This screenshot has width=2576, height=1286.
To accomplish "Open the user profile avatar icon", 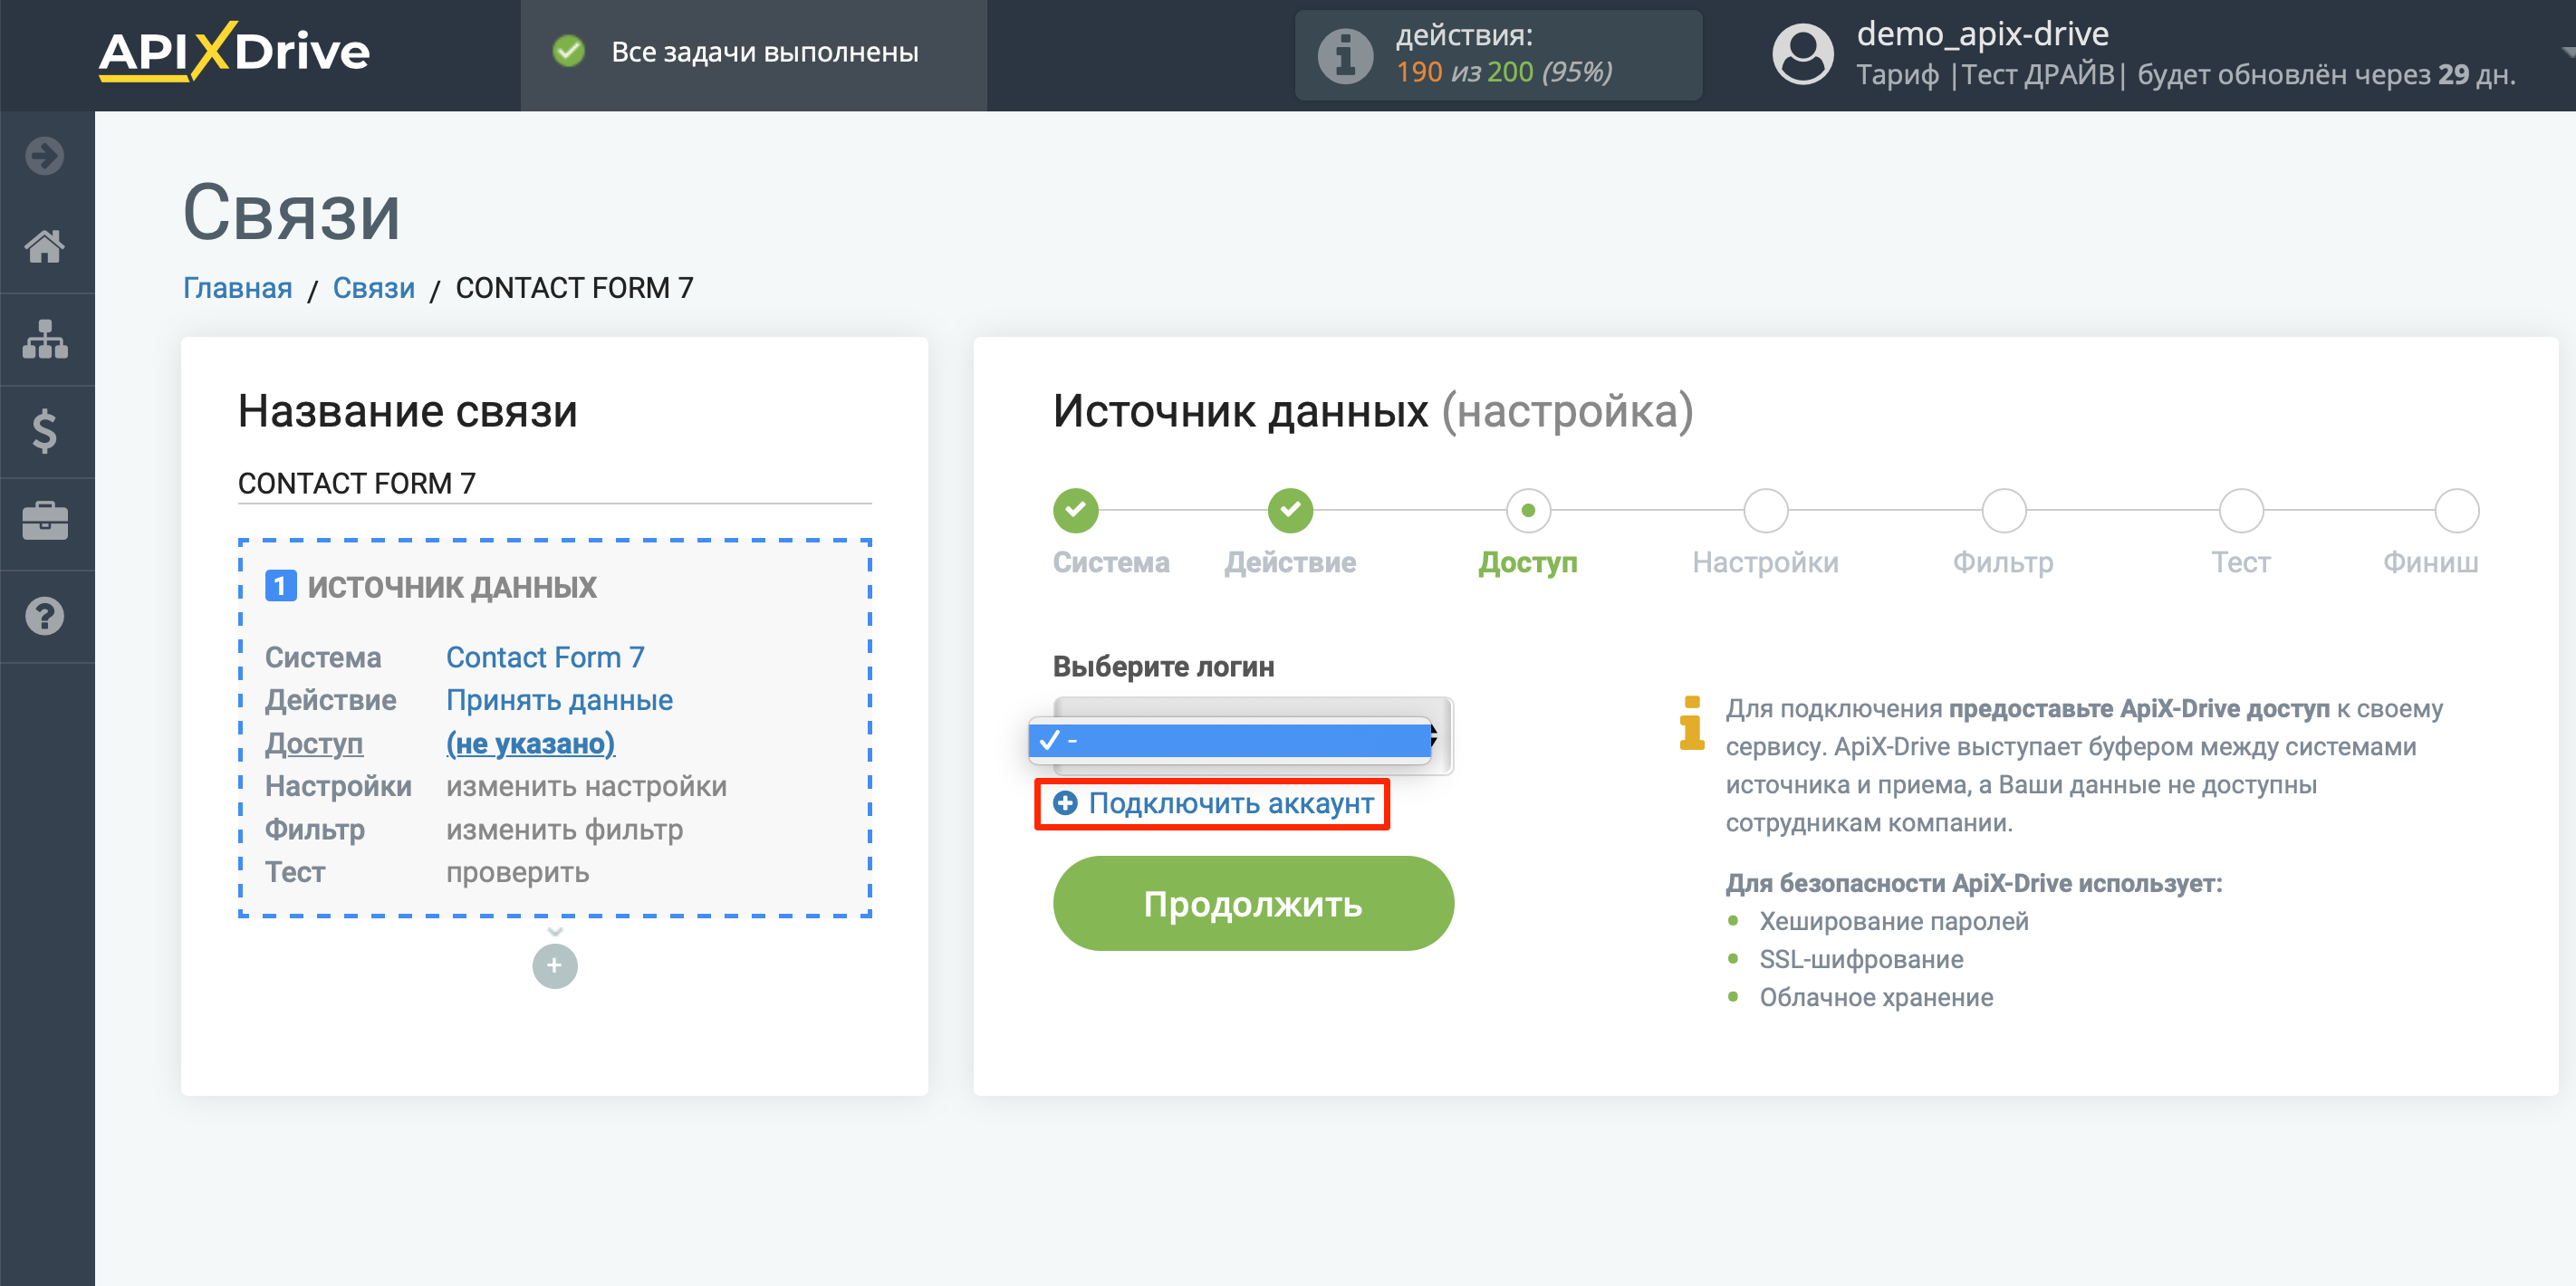I will (x=1803, y=54).
